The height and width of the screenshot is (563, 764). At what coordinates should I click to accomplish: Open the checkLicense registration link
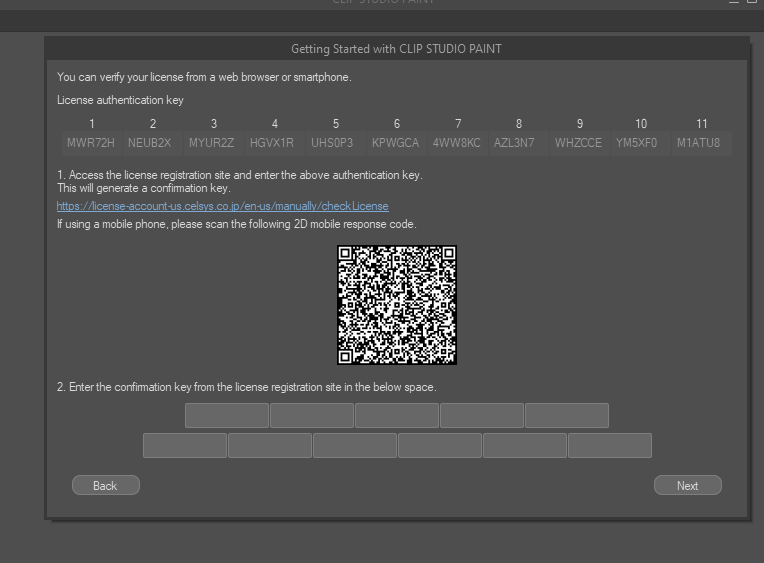click(x=223, y=206)
